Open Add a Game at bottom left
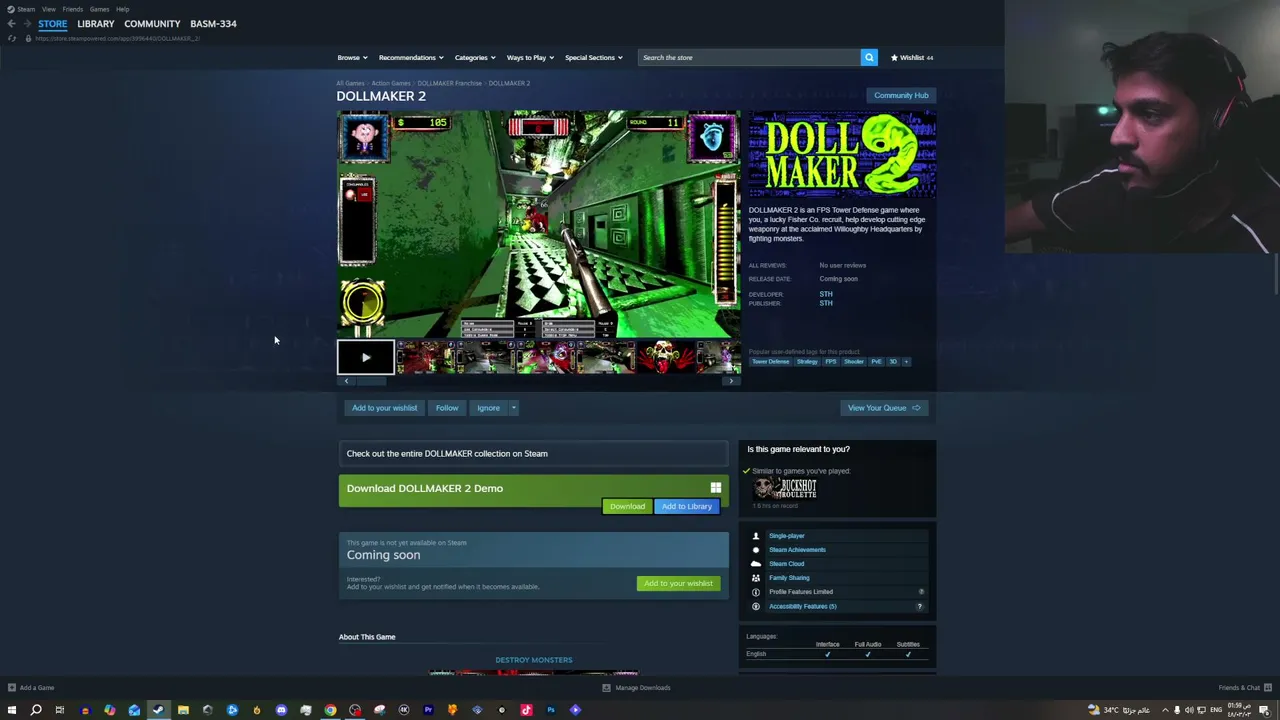The image size is (1280, 720). (x=31, y=688)
